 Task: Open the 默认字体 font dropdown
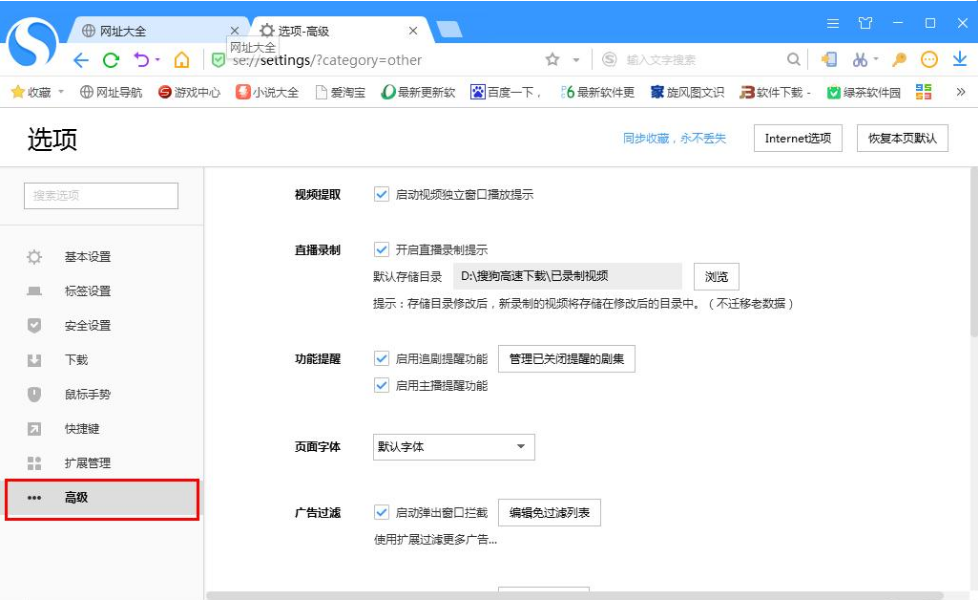click(x=453, y=447)
